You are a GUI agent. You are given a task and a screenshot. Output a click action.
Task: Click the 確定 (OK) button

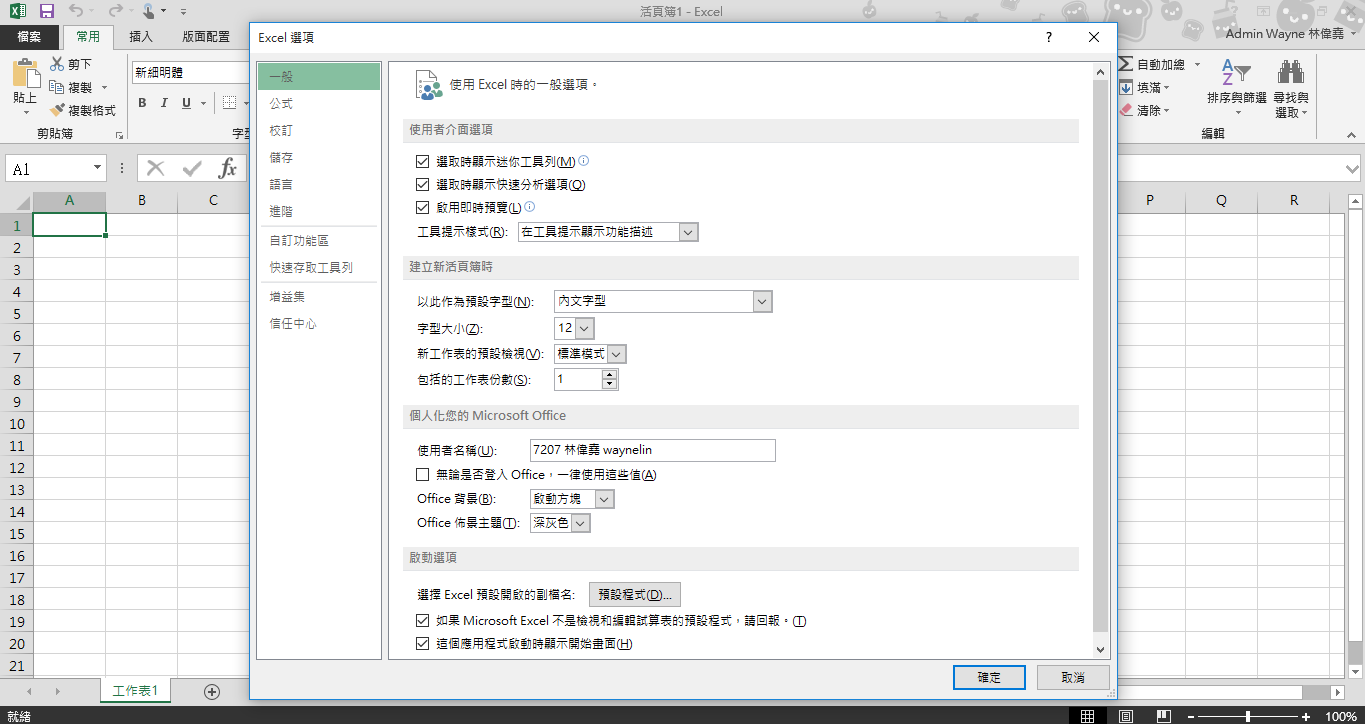coord(989,677)
